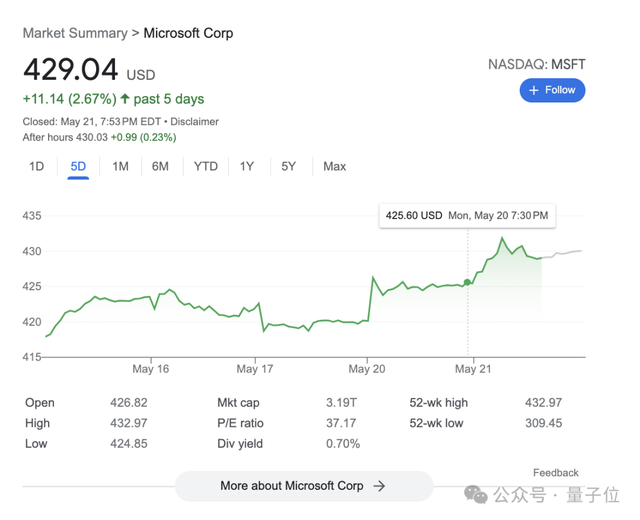This screenshot has width=640, height=520.
Task: Open the Market Summary breadcrumb link
Action: click(x=75, y=33)
